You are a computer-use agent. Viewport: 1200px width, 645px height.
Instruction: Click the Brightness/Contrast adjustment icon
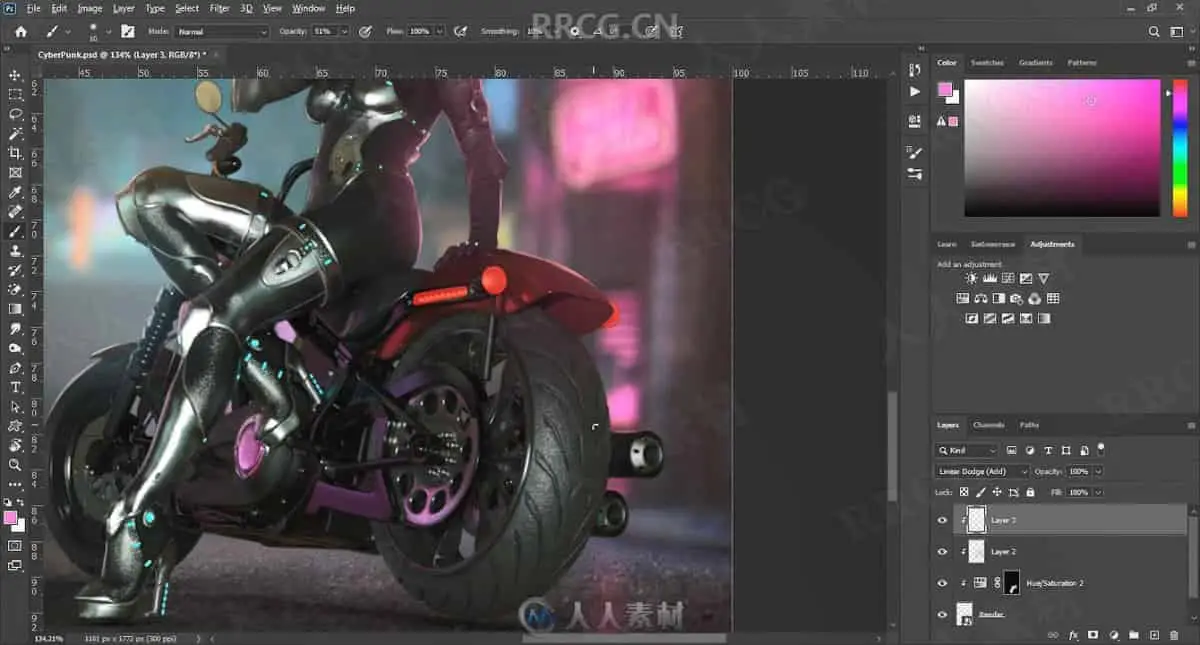(x=971, y=278)
